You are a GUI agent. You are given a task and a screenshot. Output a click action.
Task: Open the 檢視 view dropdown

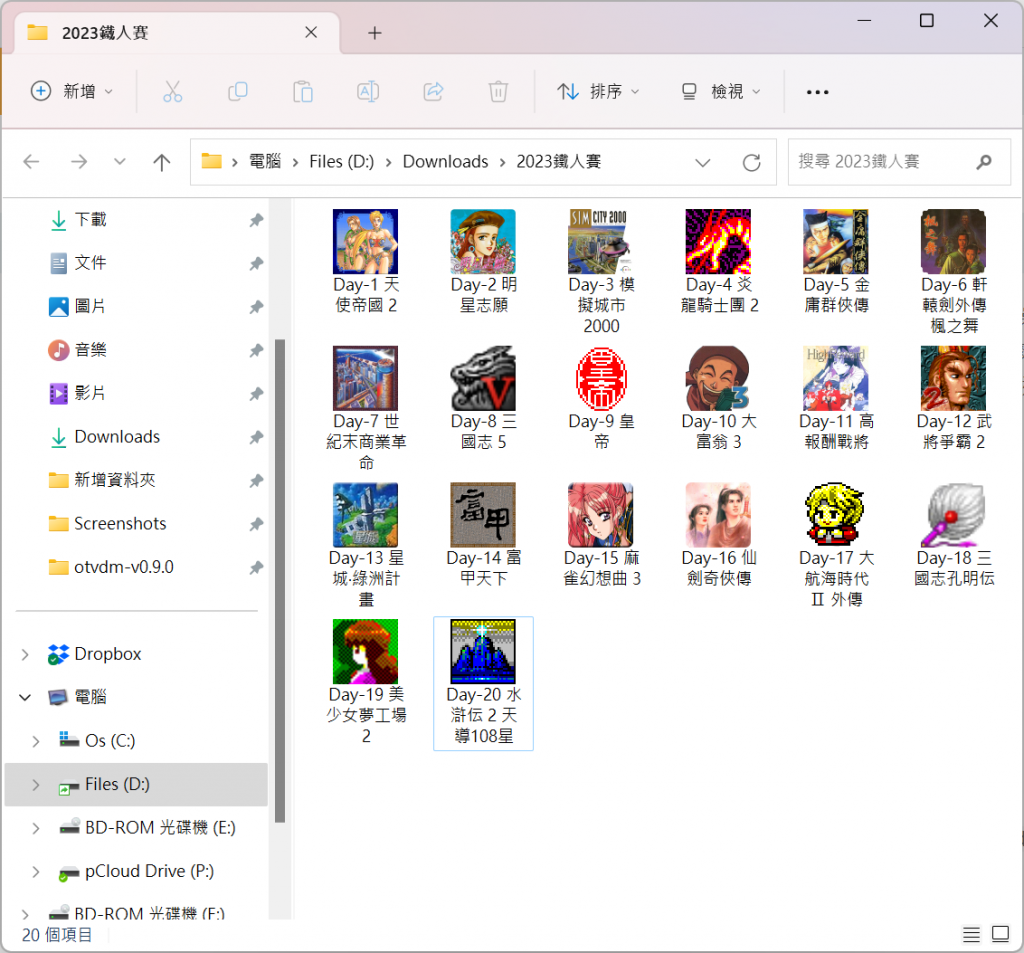(721, 91)
